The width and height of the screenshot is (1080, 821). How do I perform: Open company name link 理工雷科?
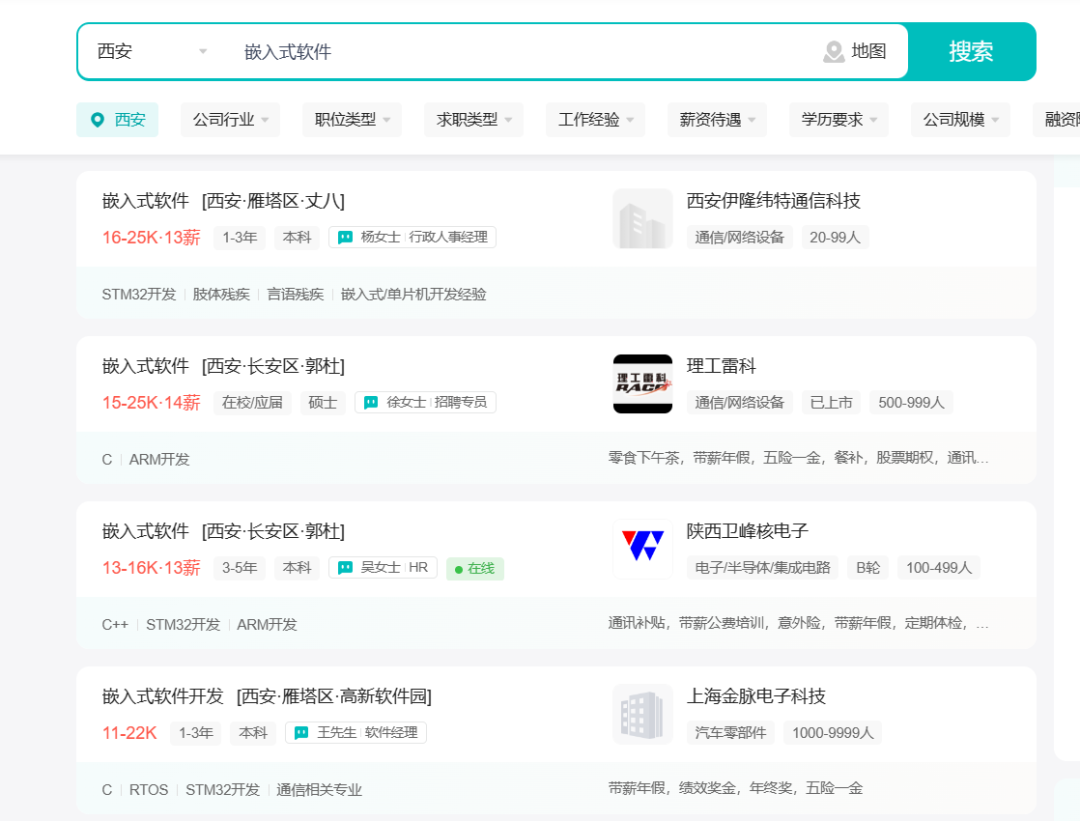click(721, 366)
